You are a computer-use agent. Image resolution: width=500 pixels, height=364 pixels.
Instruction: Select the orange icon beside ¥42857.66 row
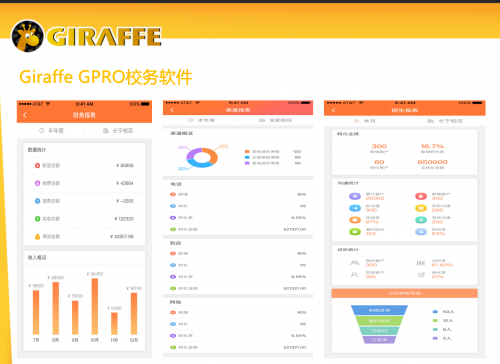coord(37,236)
